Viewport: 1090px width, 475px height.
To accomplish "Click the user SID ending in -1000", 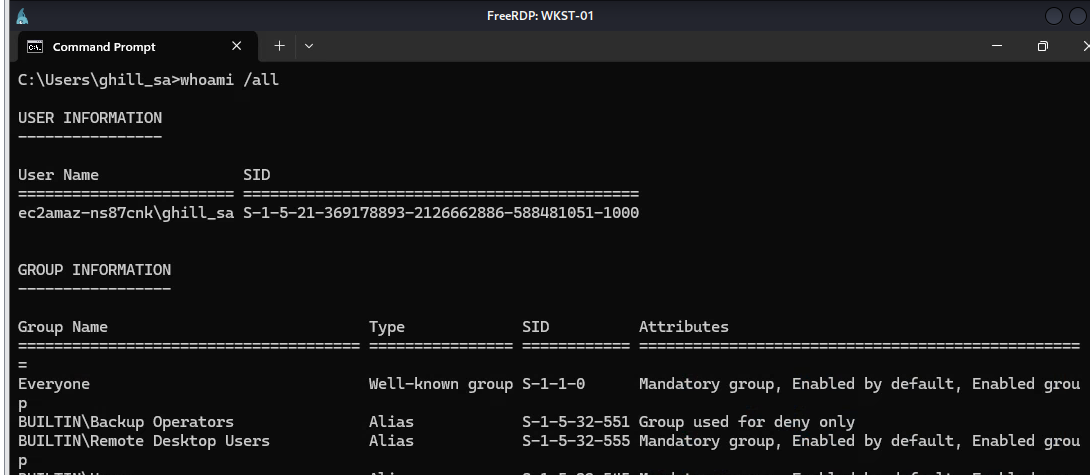I will (x=441, y=213).
